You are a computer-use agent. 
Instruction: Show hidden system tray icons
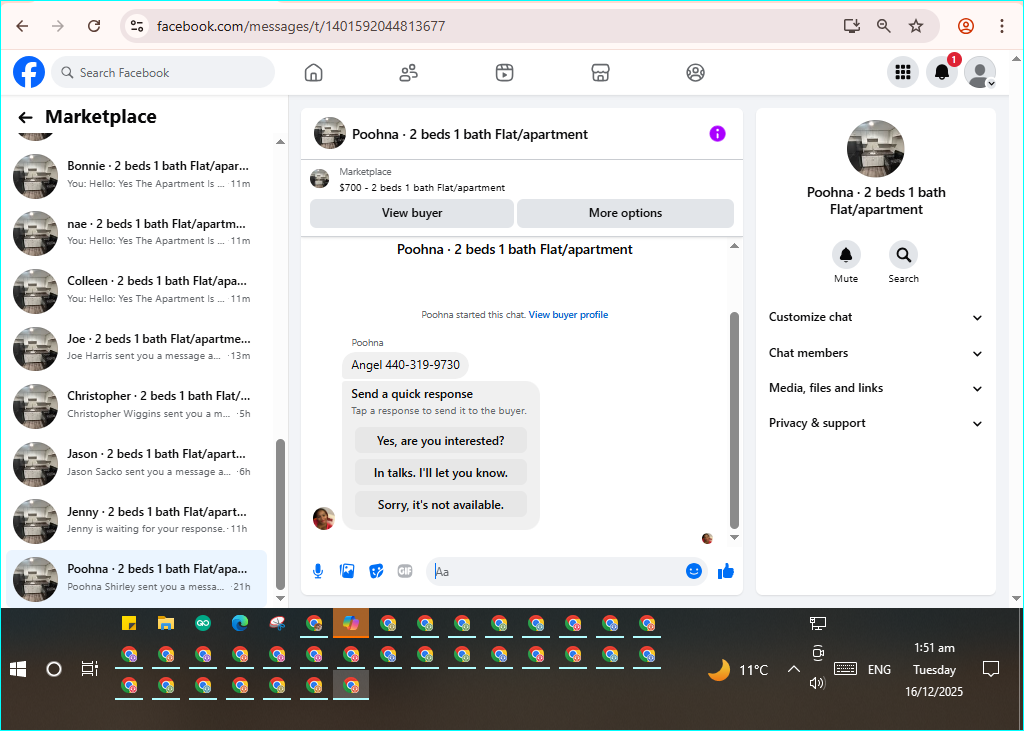pyautogui.click(x=793, y=670)
